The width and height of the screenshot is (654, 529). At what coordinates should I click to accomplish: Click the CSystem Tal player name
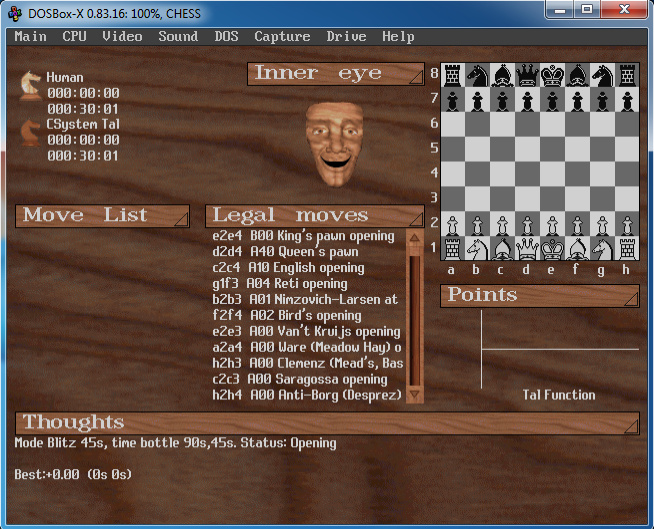[83, 124]
